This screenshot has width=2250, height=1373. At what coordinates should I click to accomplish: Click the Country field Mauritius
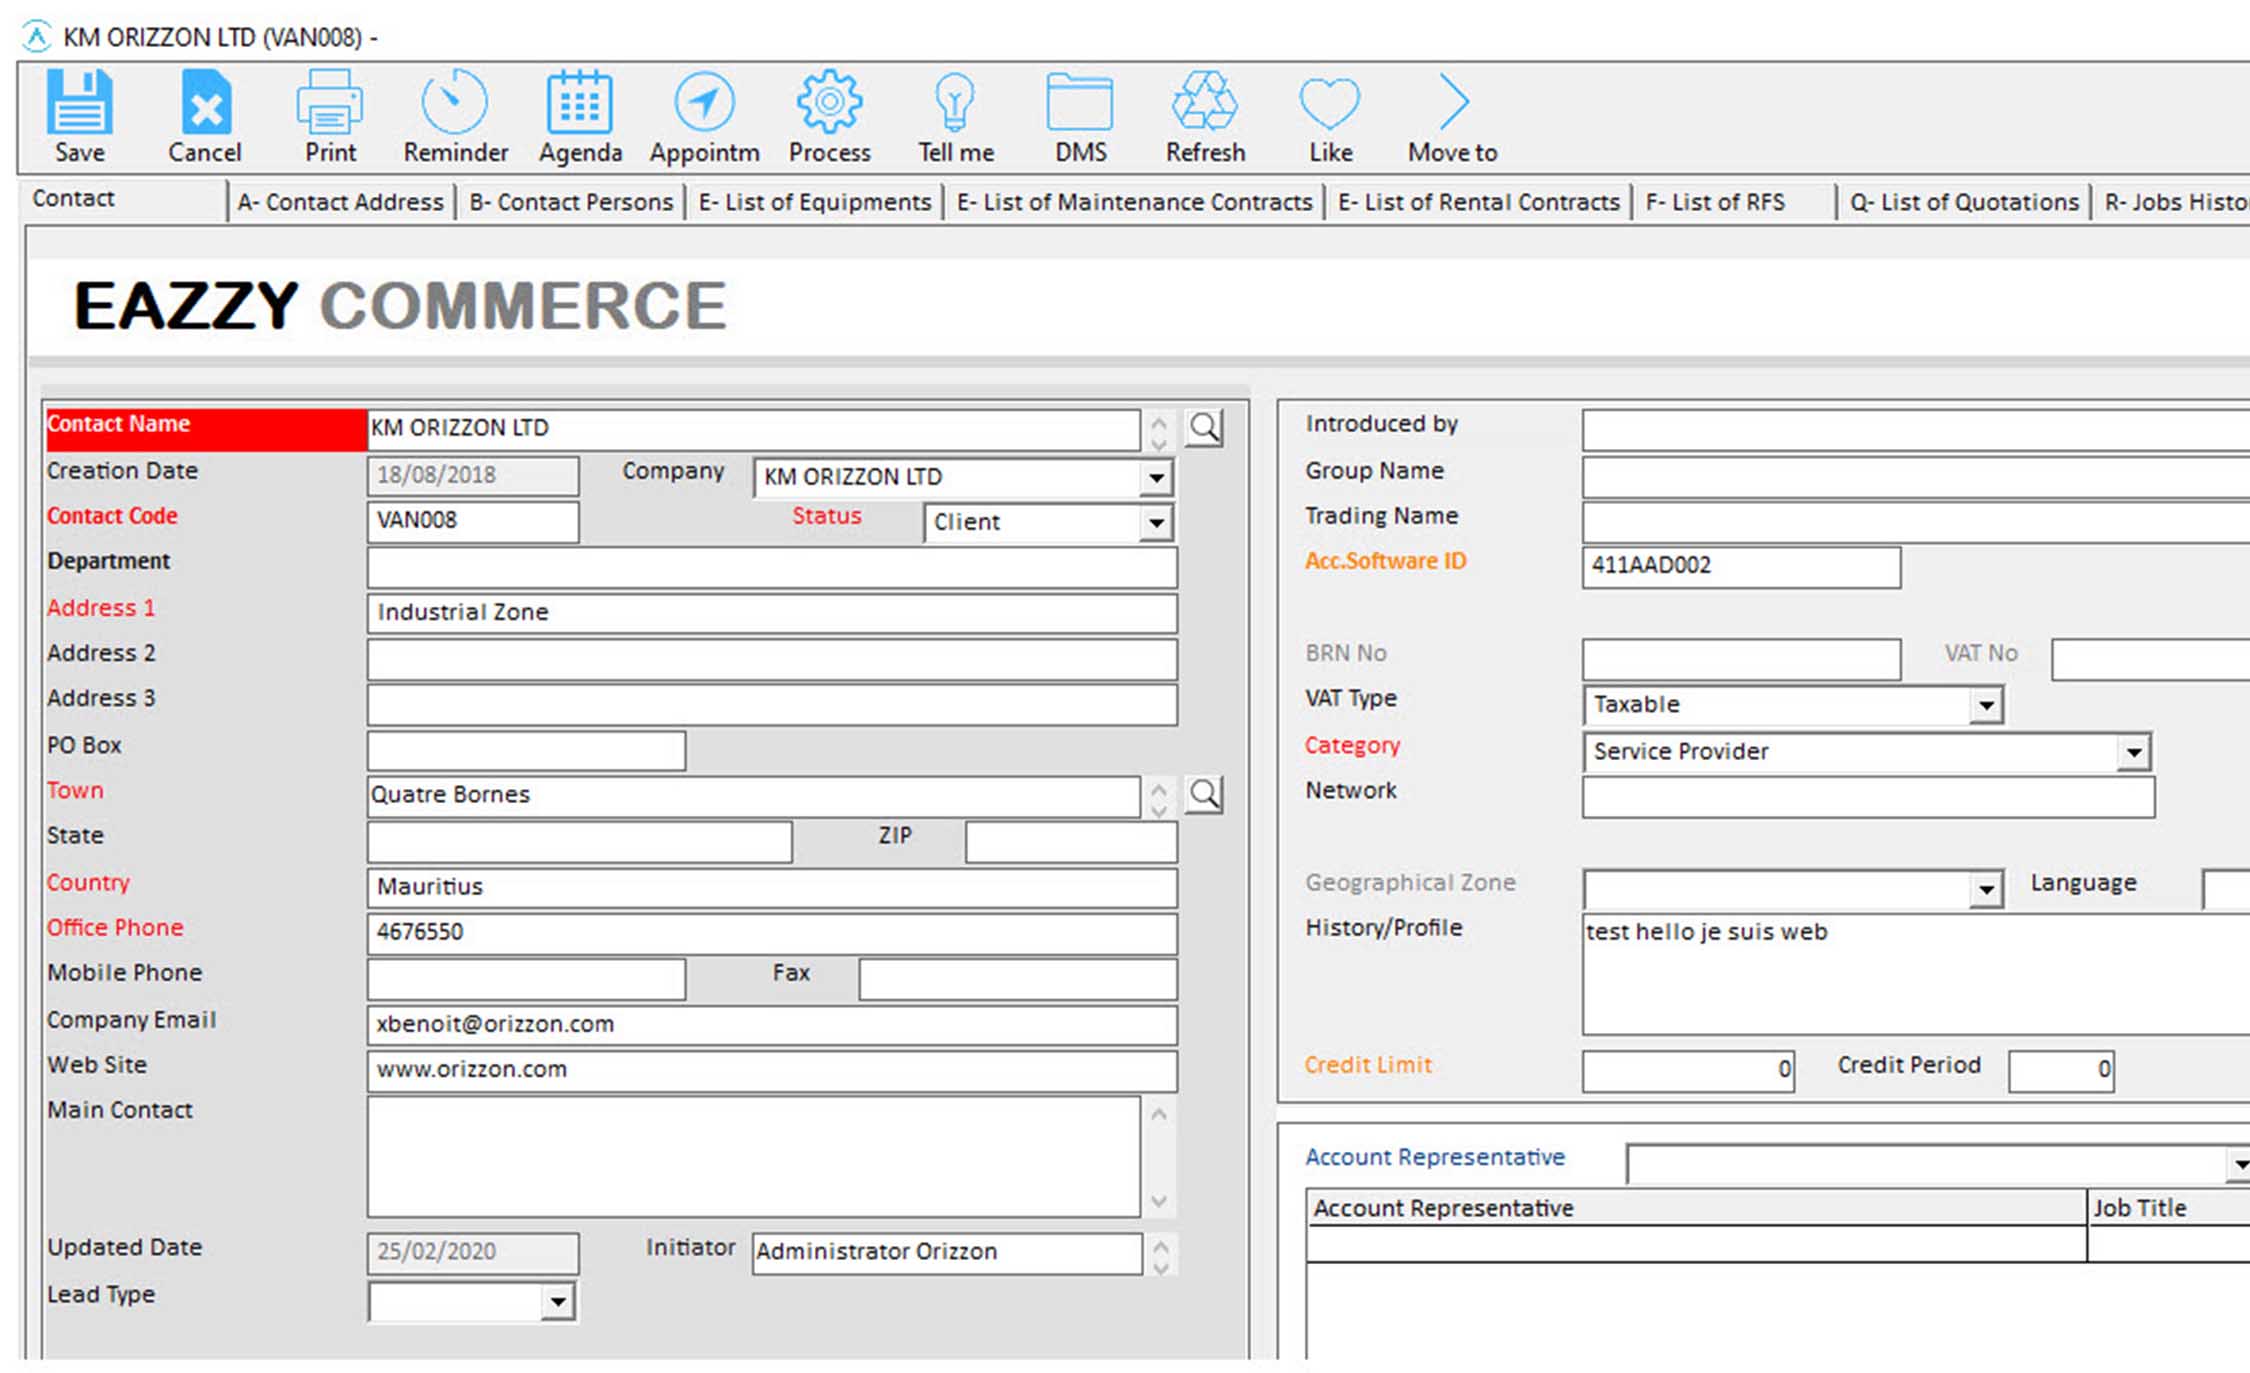click(x=772, y=888)
